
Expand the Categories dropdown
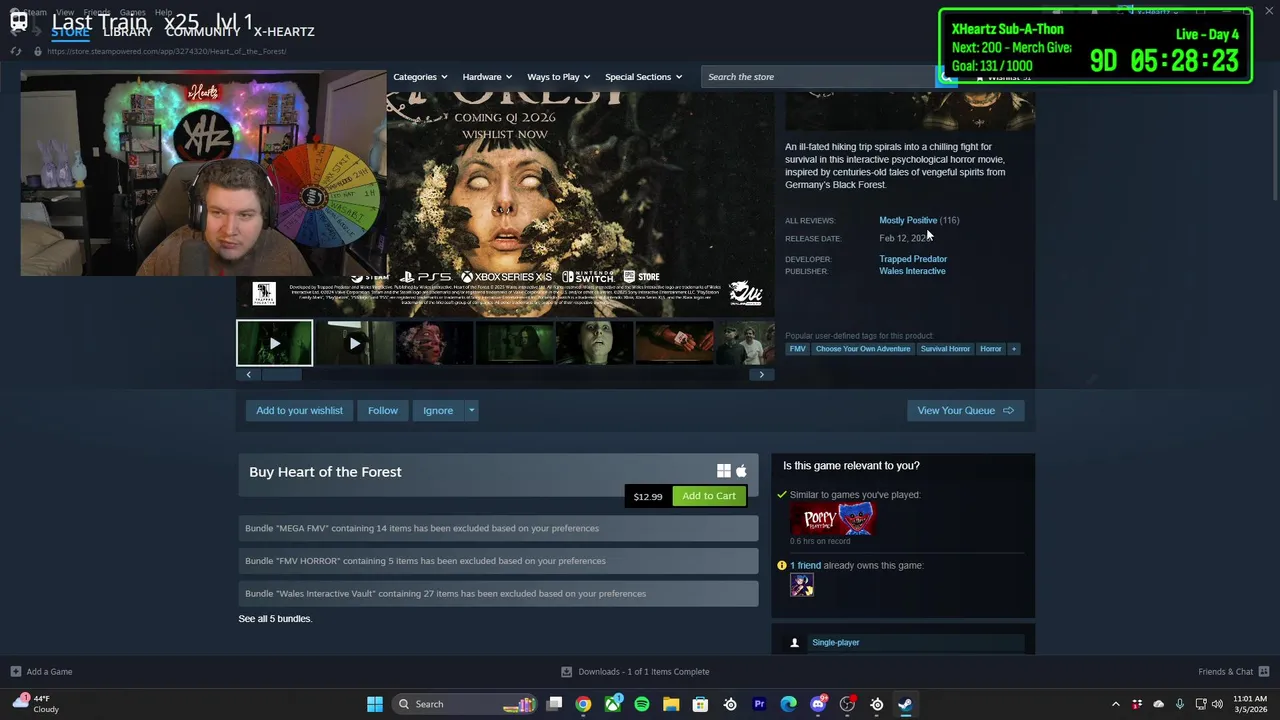coord(420,77)
